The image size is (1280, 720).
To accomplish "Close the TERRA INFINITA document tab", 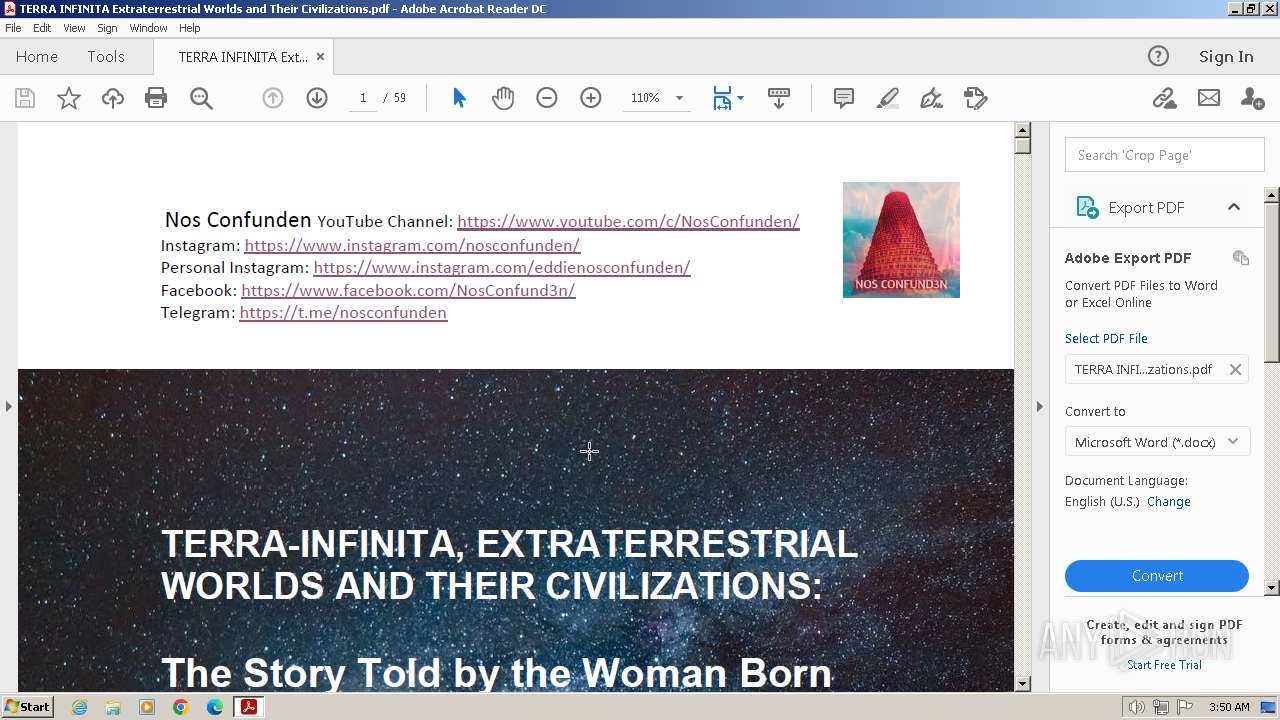I will [320, 57].
